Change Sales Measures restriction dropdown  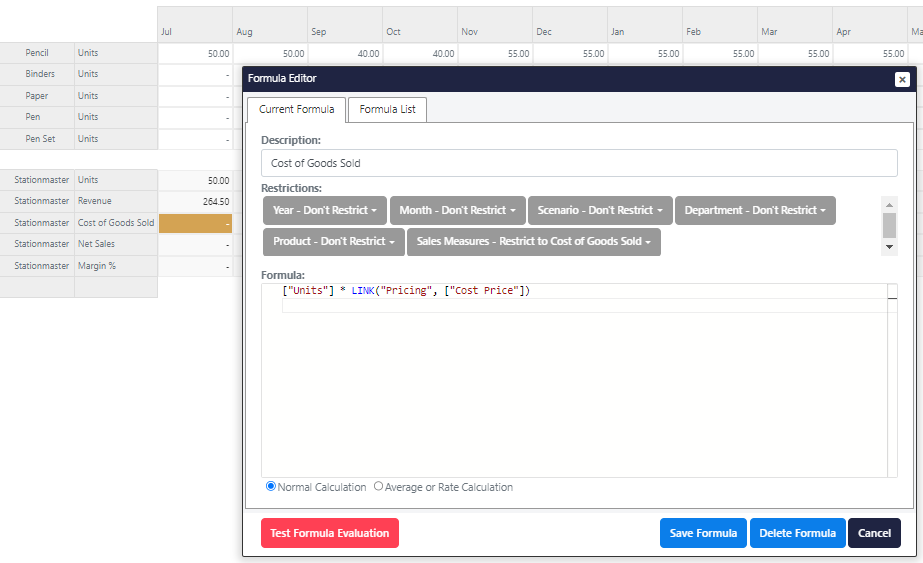[x=533, y=242]
